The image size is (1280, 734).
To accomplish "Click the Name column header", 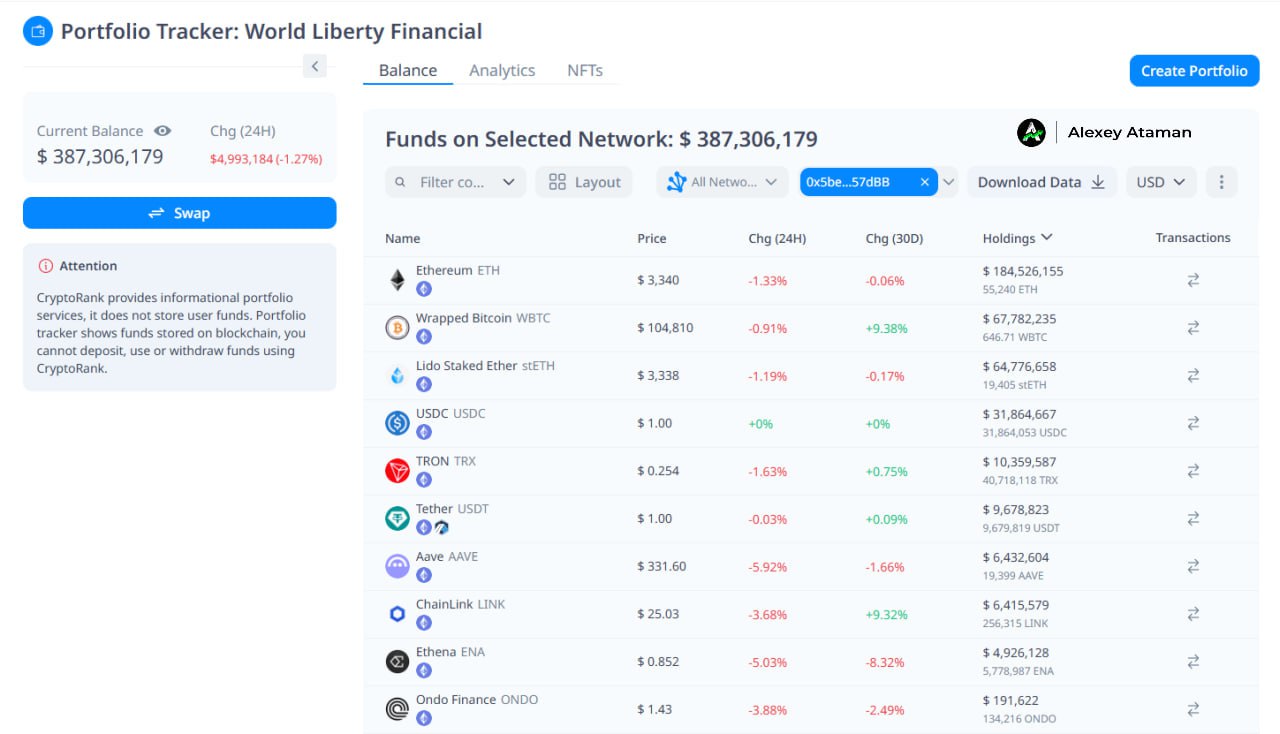I will [x=402, y=238].
